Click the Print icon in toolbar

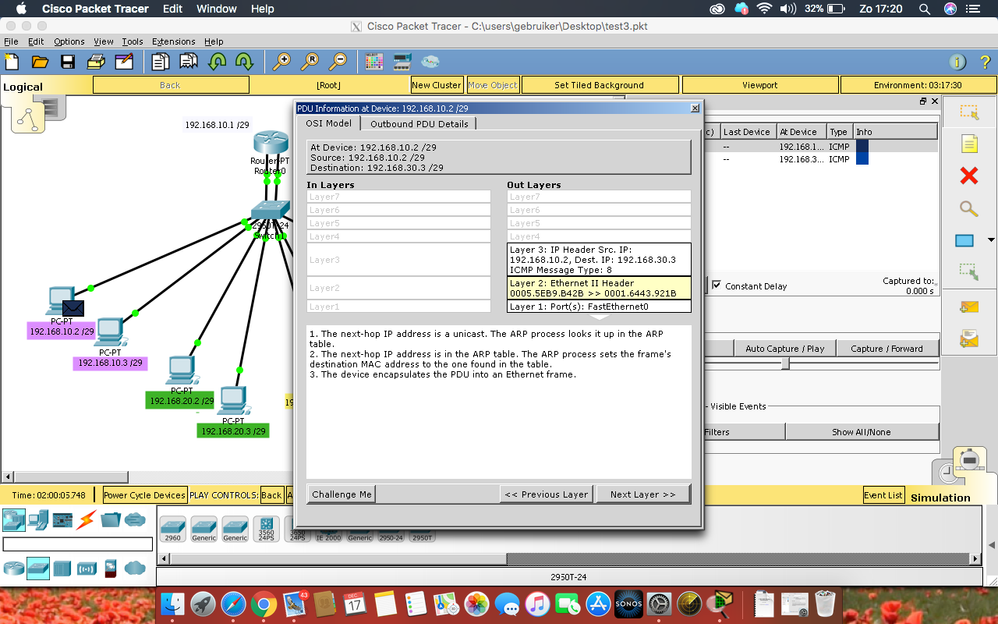tap(95, 62)
